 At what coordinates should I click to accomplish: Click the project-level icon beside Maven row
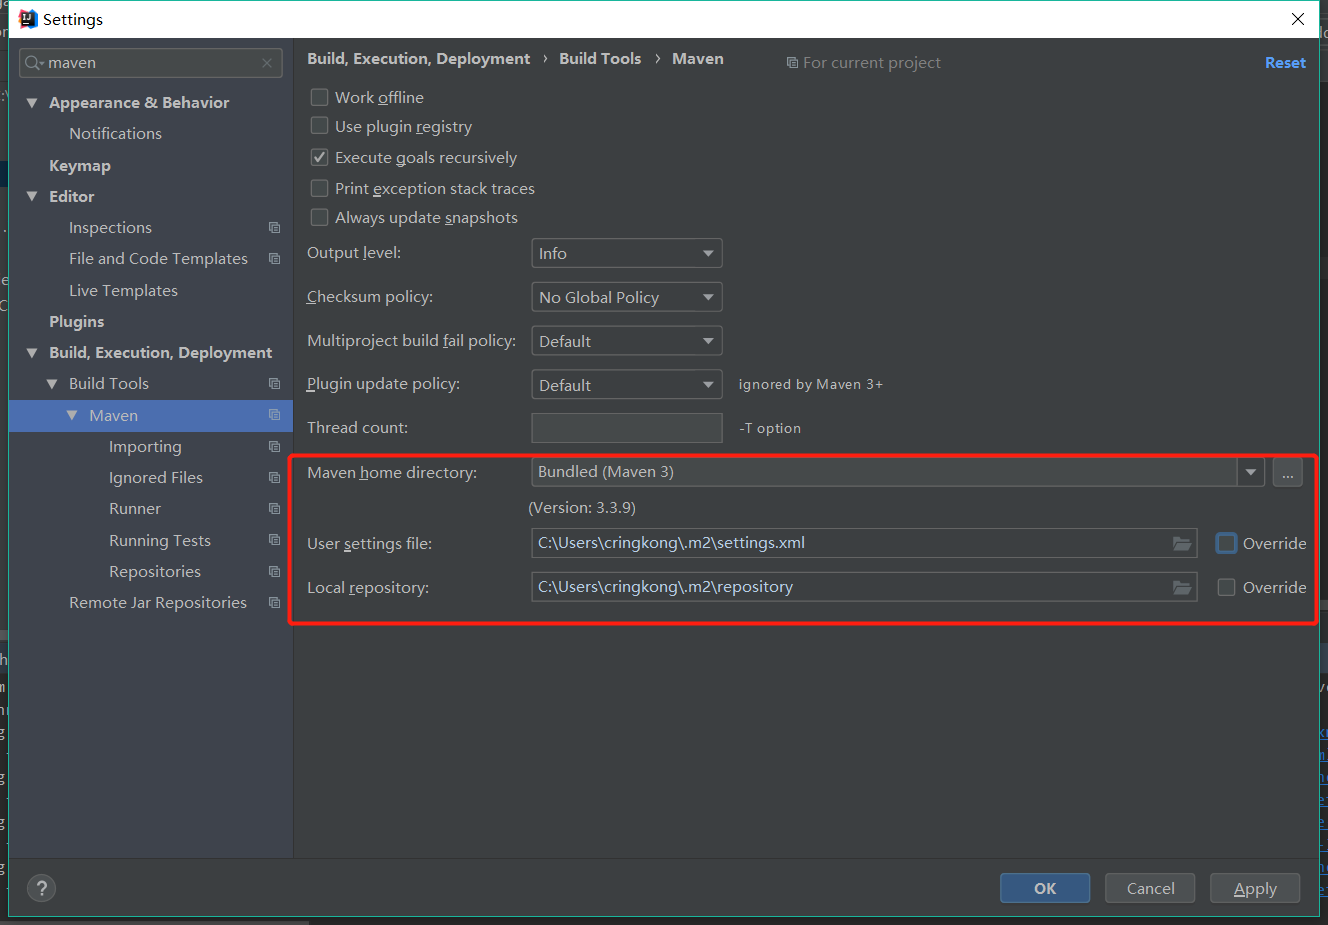tap(274, 415)
